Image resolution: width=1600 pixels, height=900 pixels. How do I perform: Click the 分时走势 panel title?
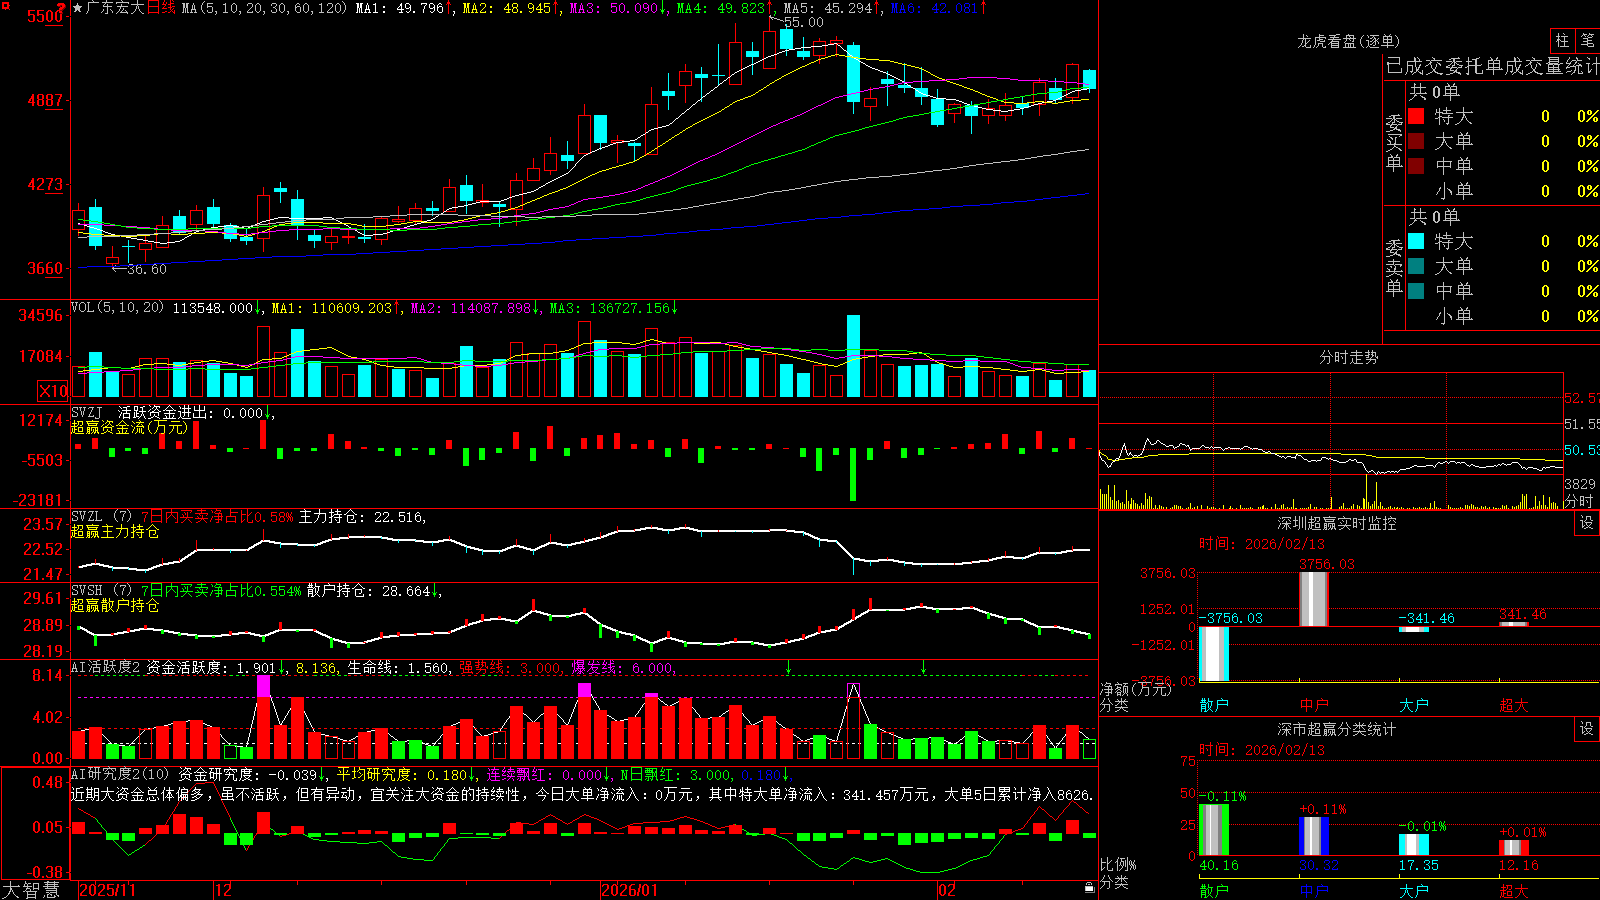pos(1348,357)
